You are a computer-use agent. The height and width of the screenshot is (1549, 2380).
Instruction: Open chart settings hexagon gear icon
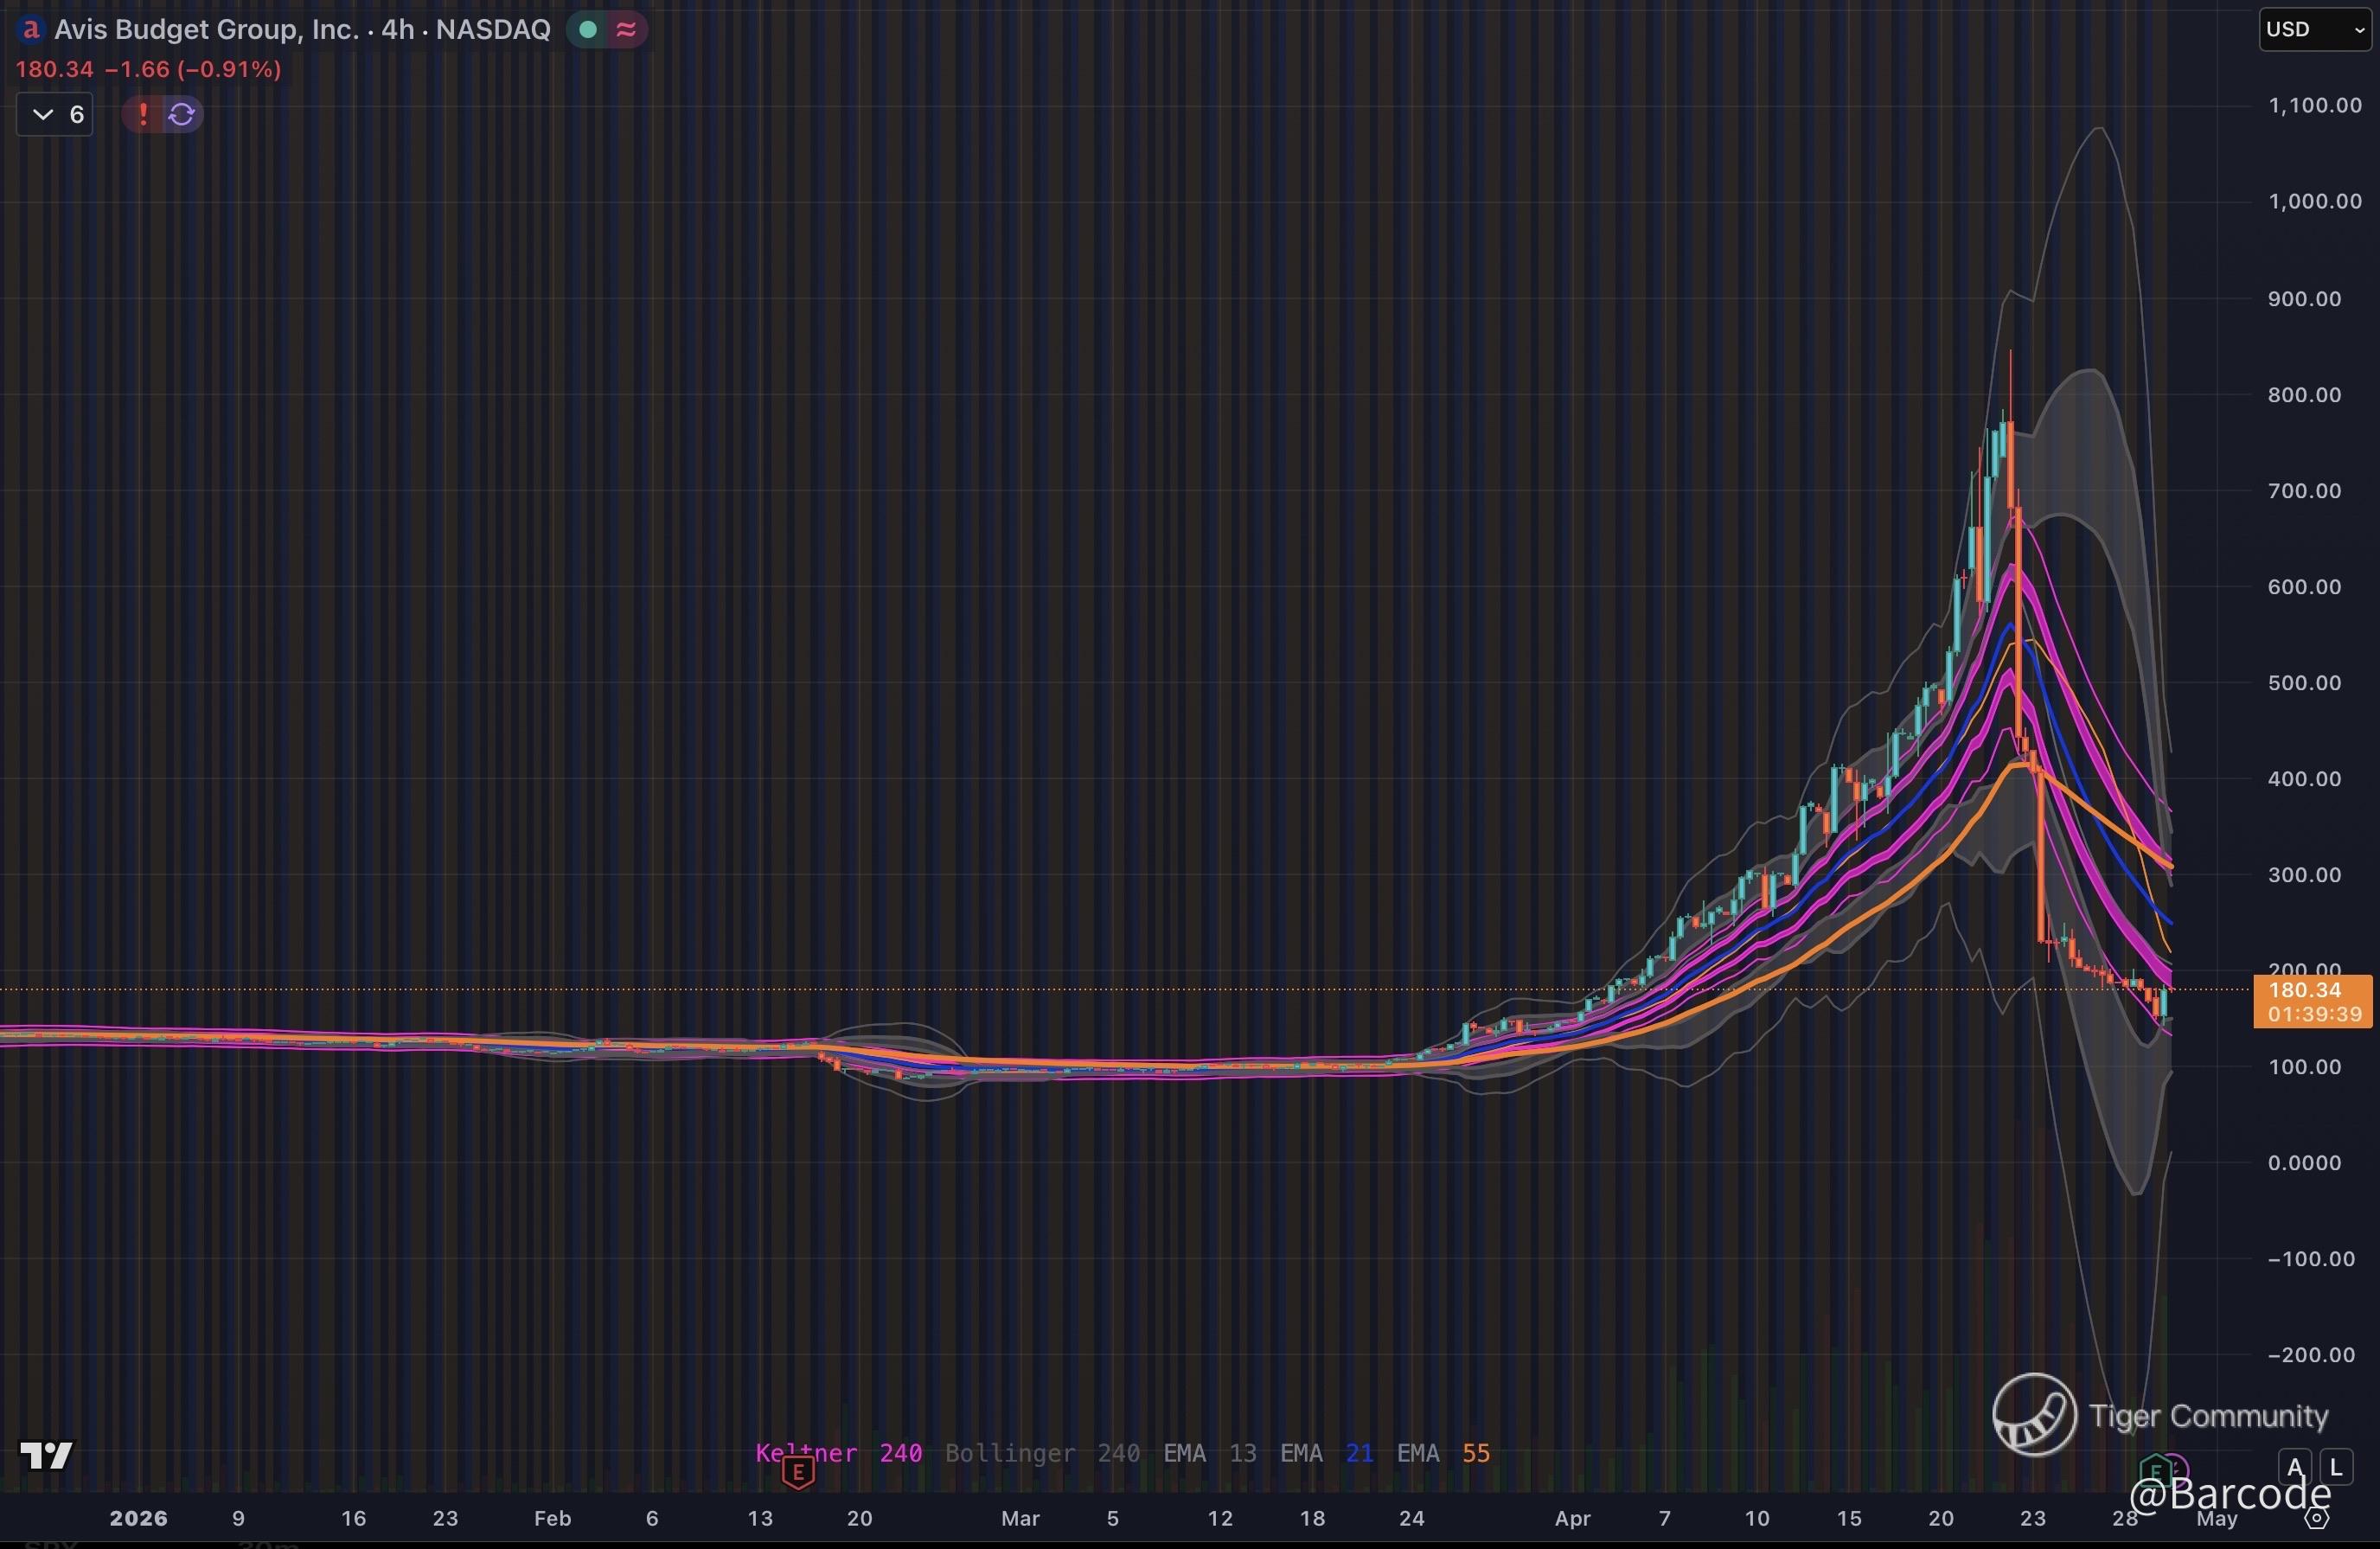[x=2316, y=1518]
